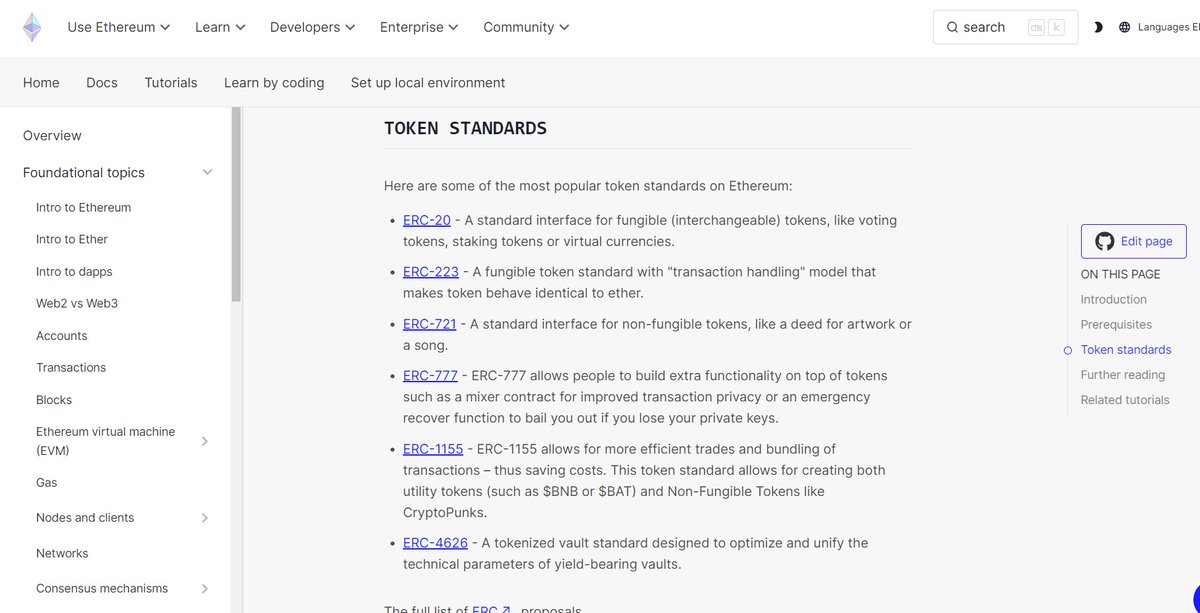Image resolution: width=1200 pixels, height=613 pixels.
Task: Open Accounts in the sidebar
Action: [62, 335]
